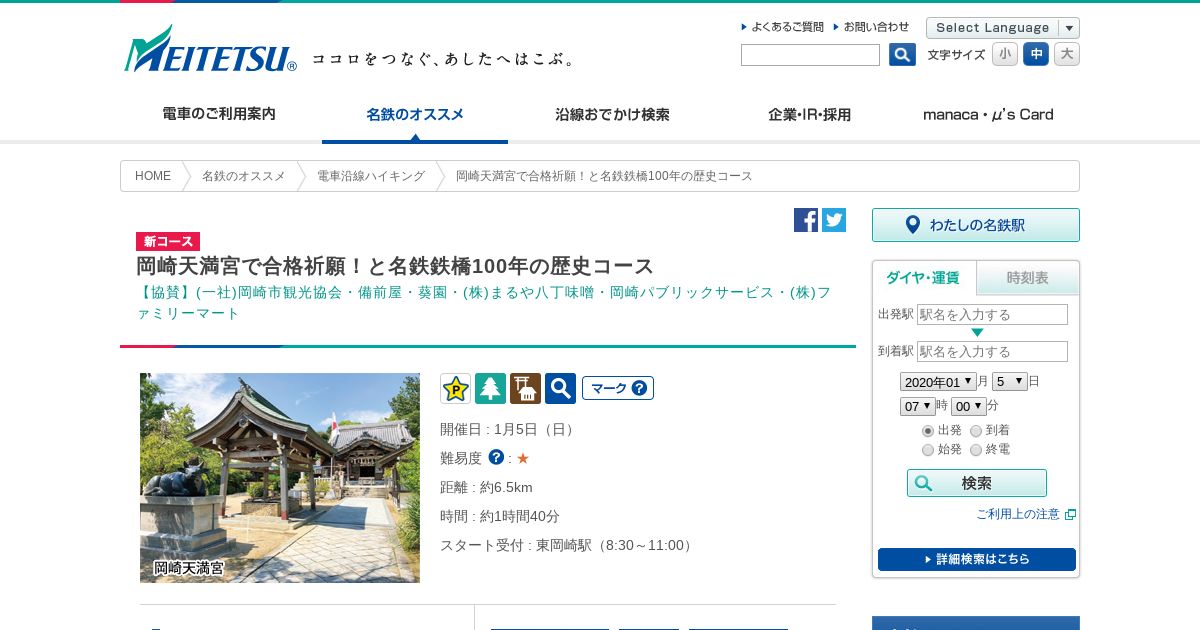Image resolution: width=1200 pixels, height=630 pixels.
Task: Click the 難易度 question mark icon
Action: (496, 457)
